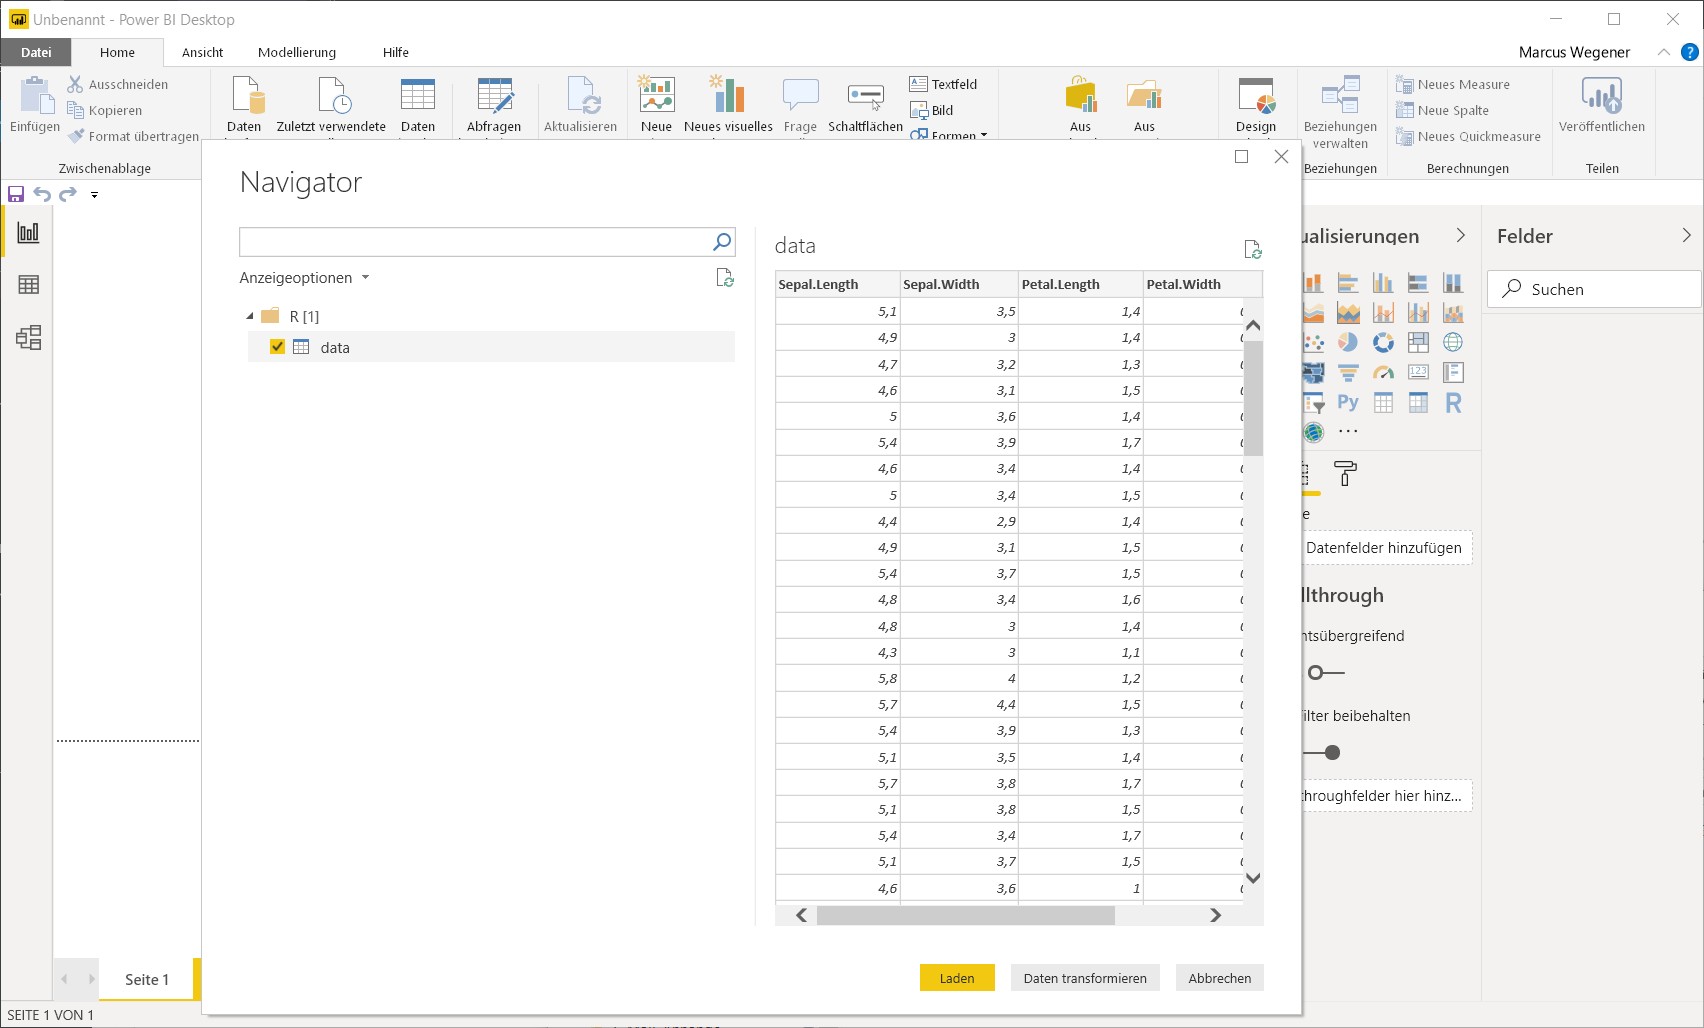Click the Daten transformieren button
The width and height of the screenshot is (1704, 1028).
pos(1085,978)
